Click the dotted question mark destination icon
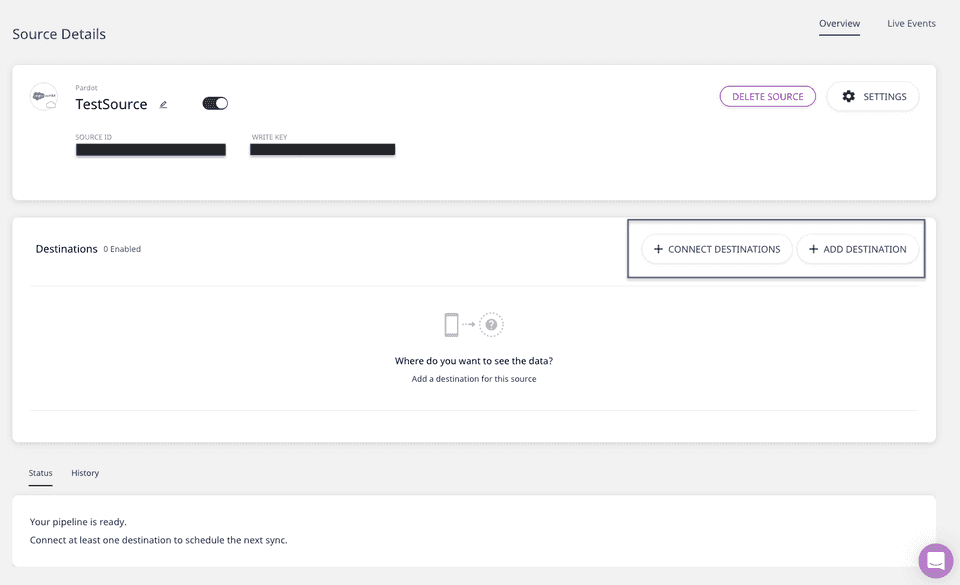 [x=491, y=324]
